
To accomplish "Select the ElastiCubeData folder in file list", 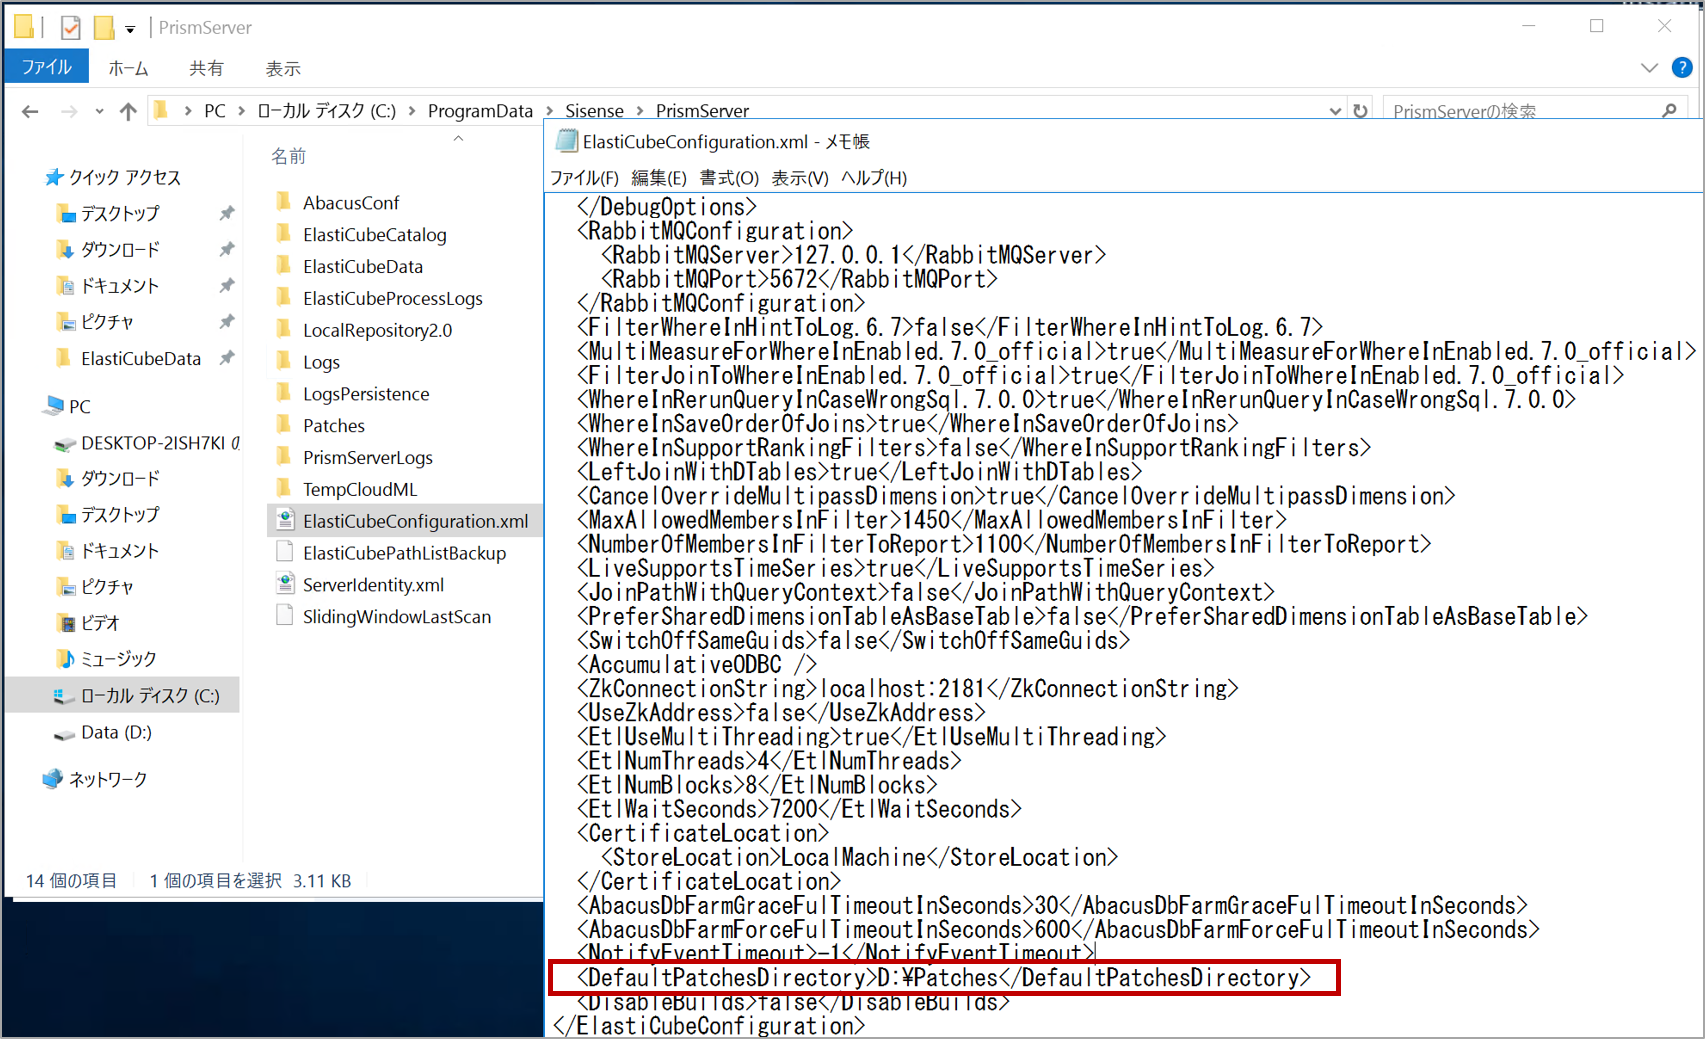I will pos(363,267).
